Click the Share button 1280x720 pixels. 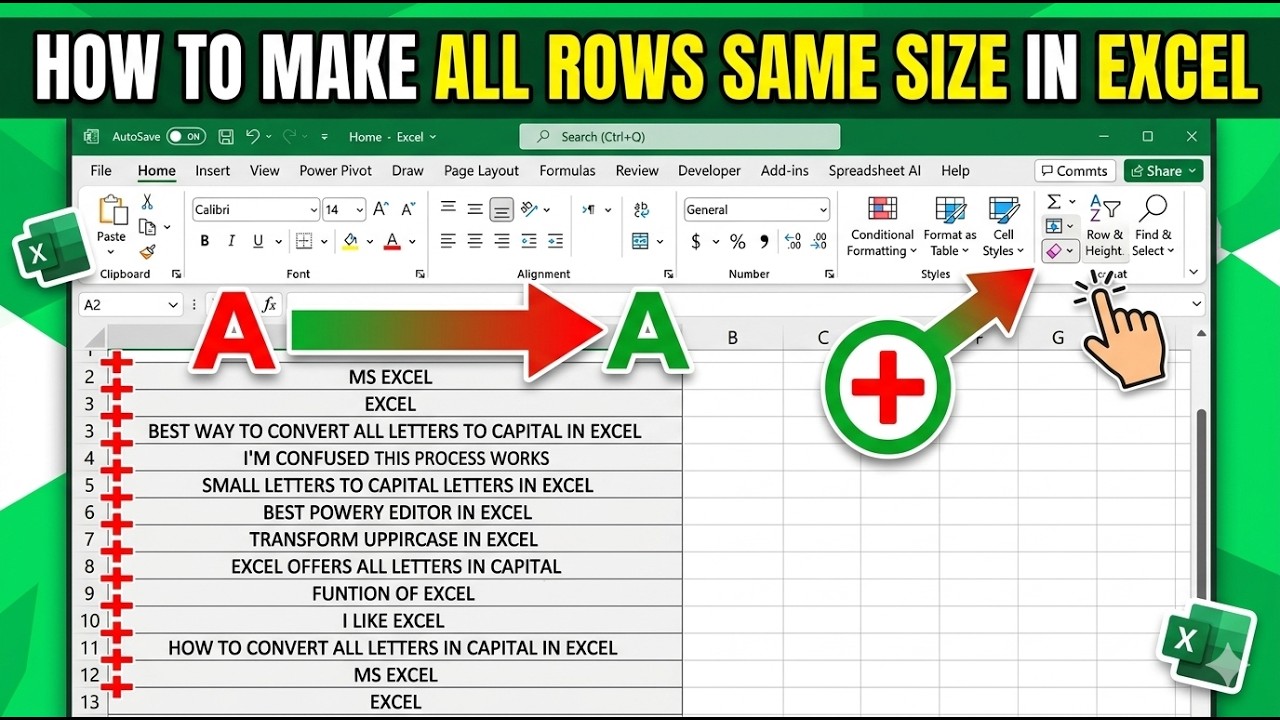click(x=1163, y=171)
